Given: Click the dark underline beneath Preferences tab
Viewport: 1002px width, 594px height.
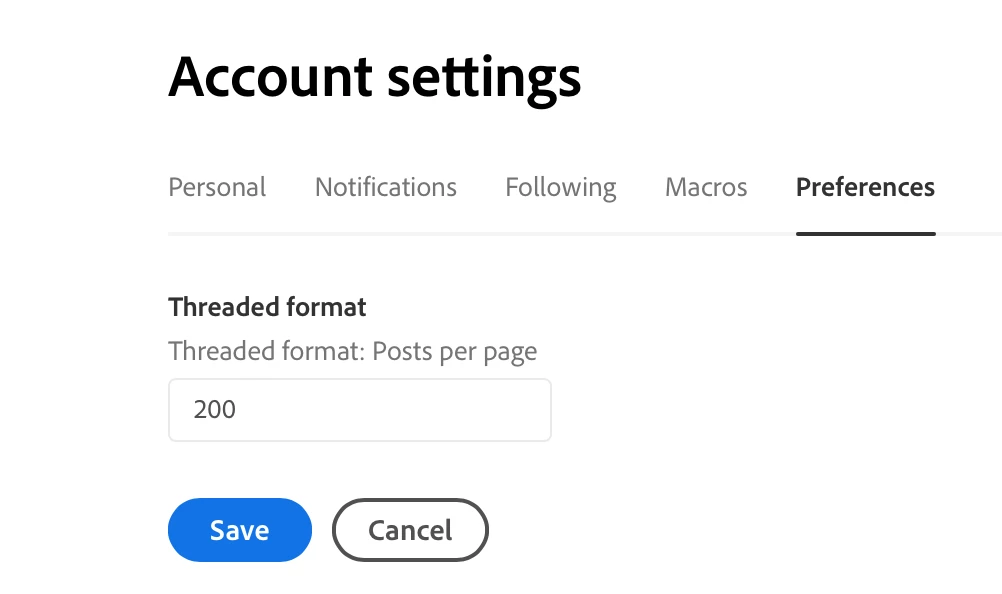Looking at the screenshot, I should [x=866, y=234].
